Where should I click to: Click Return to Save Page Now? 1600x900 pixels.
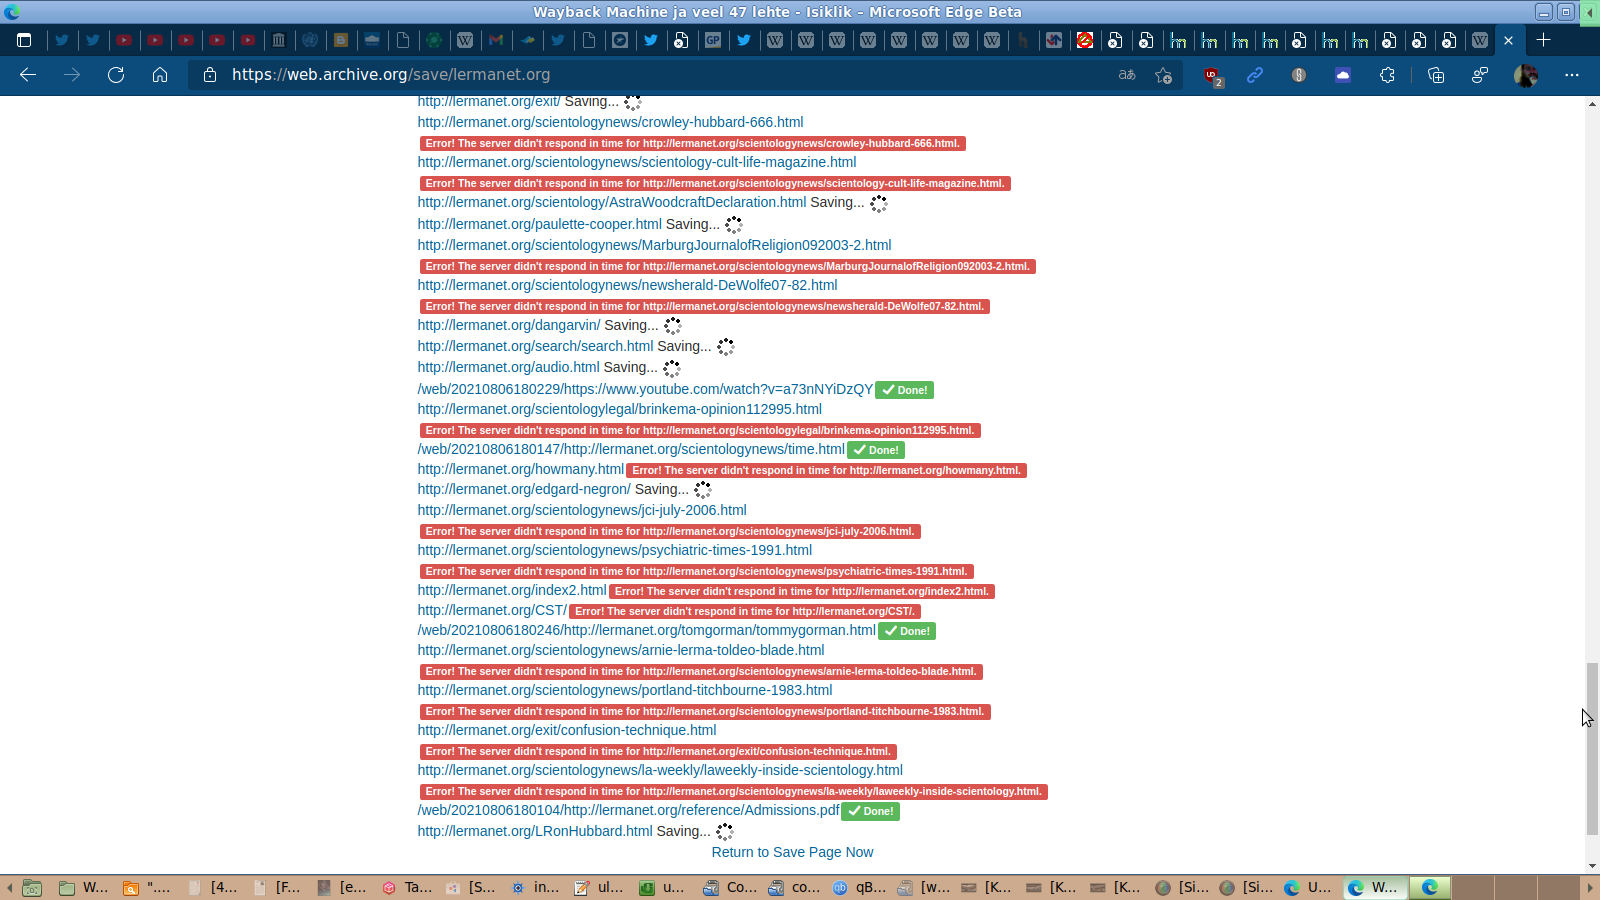click(x=792, y=852)
